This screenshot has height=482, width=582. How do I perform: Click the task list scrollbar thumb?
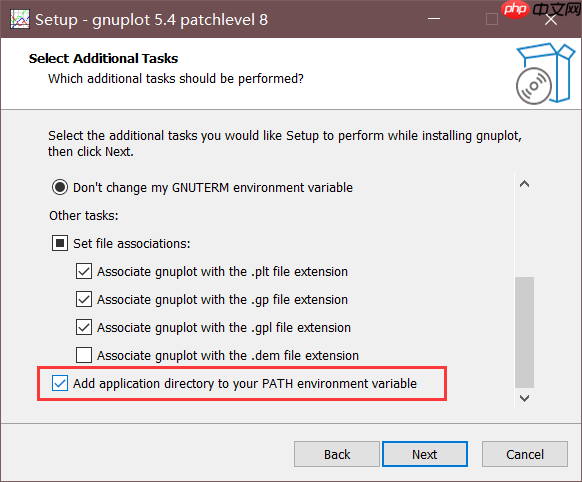[524, 332]
